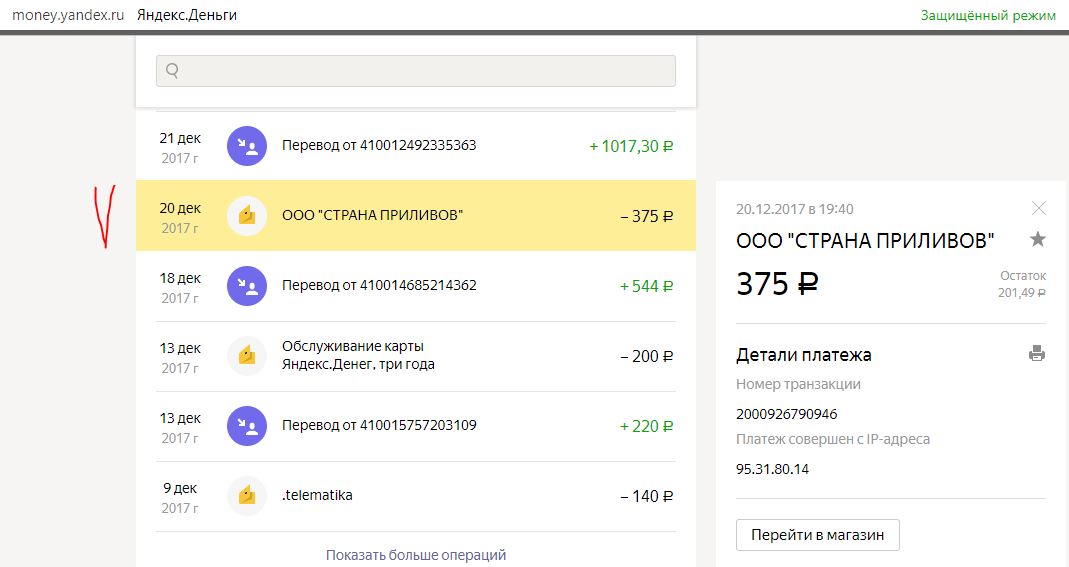
Task: Click the Детали платежа heading
Action: point(804,354)
